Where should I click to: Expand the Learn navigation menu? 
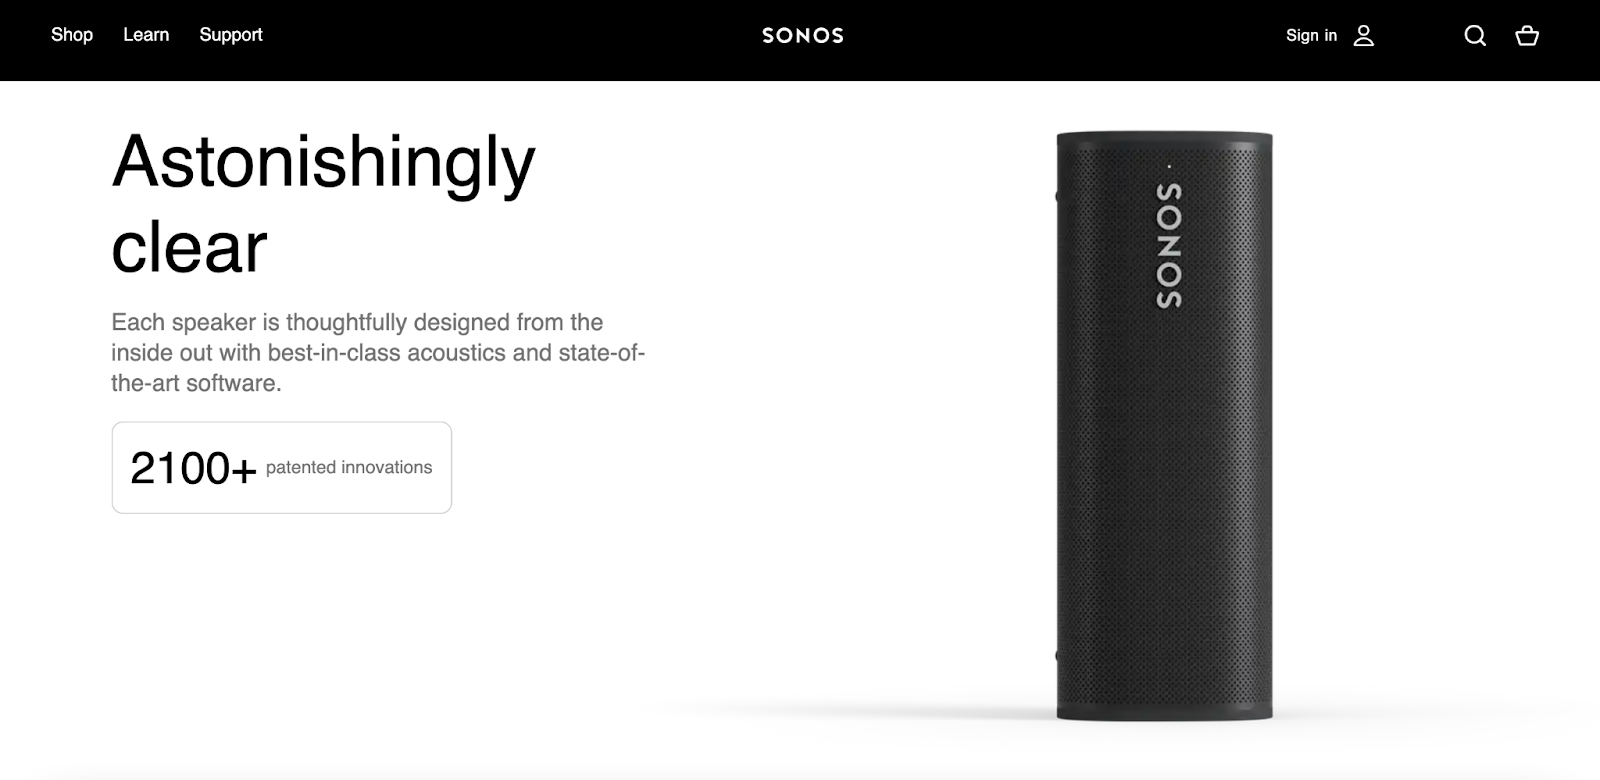tap(146, 35)
